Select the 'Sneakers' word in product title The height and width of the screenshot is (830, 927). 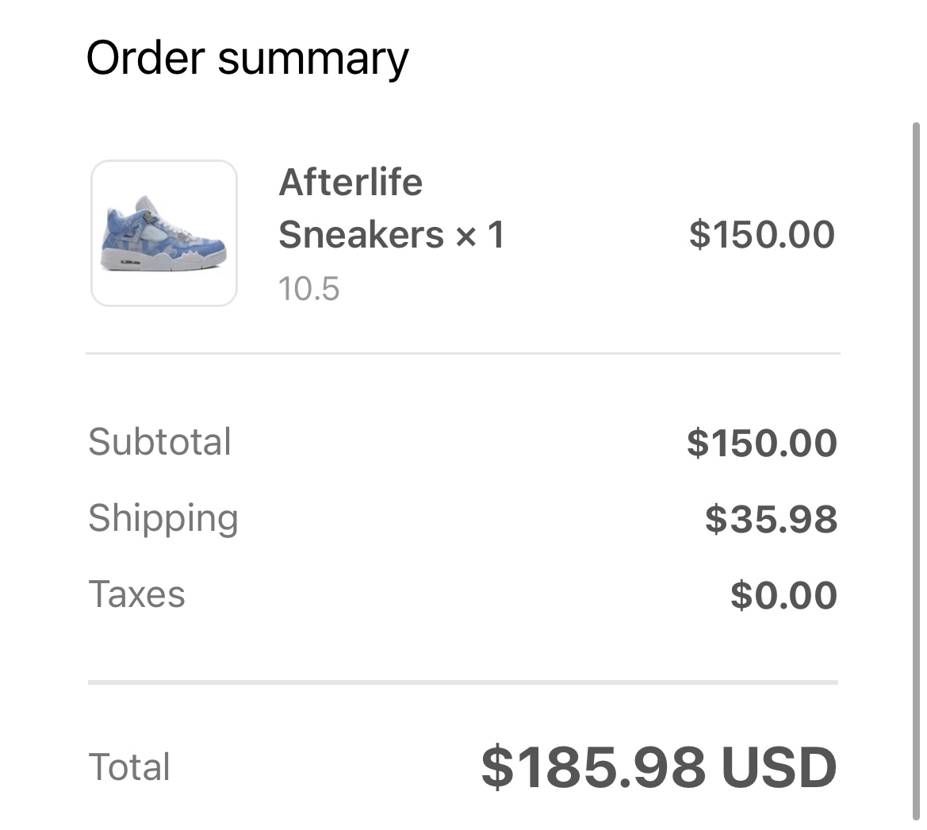point(361,235)
